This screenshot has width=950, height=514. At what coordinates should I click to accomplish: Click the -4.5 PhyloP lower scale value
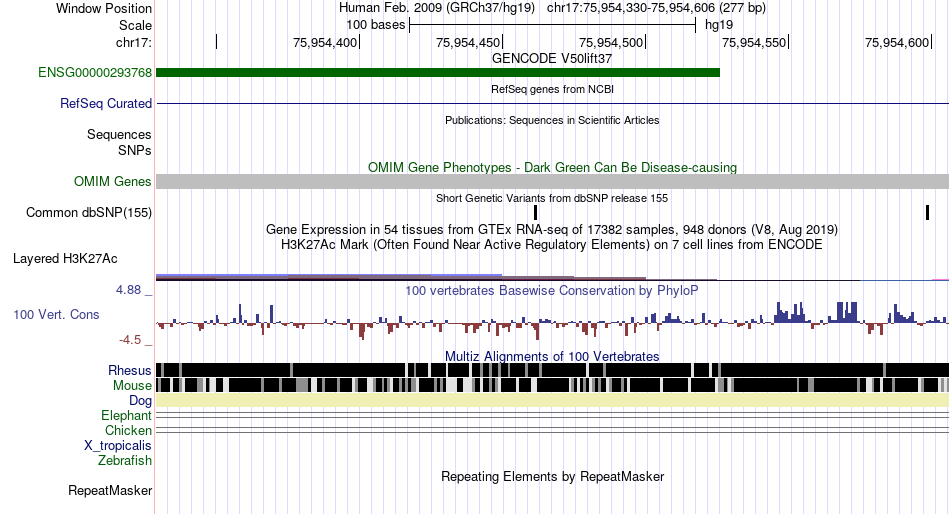tap(130, 340)
